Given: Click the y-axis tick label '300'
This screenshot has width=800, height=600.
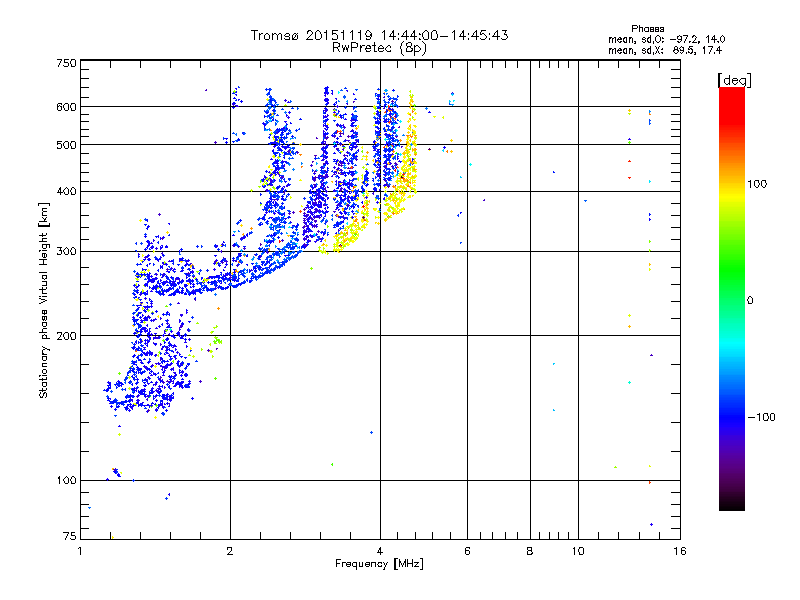Looking at the screenshot, I should click(x=67, y=252).
